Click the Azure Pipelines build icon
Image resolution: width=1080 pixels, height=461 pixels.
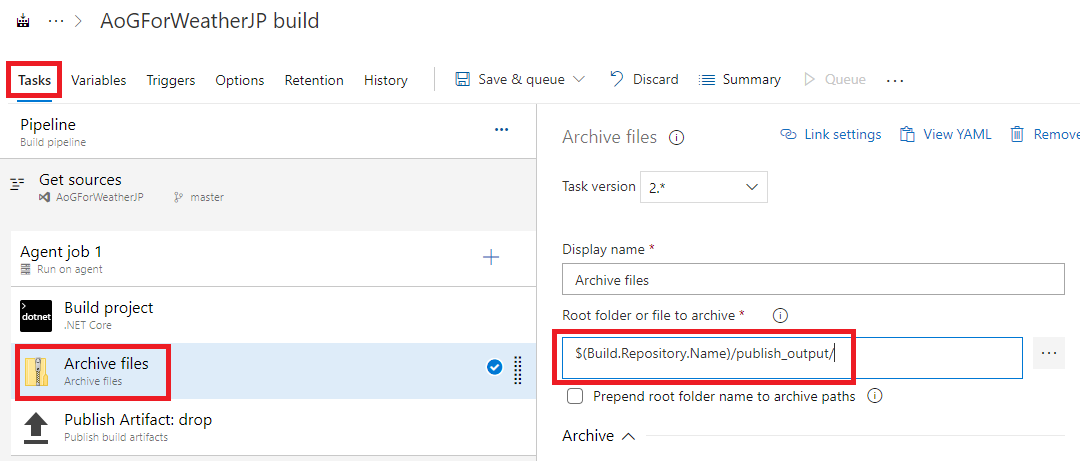point(23,21)
